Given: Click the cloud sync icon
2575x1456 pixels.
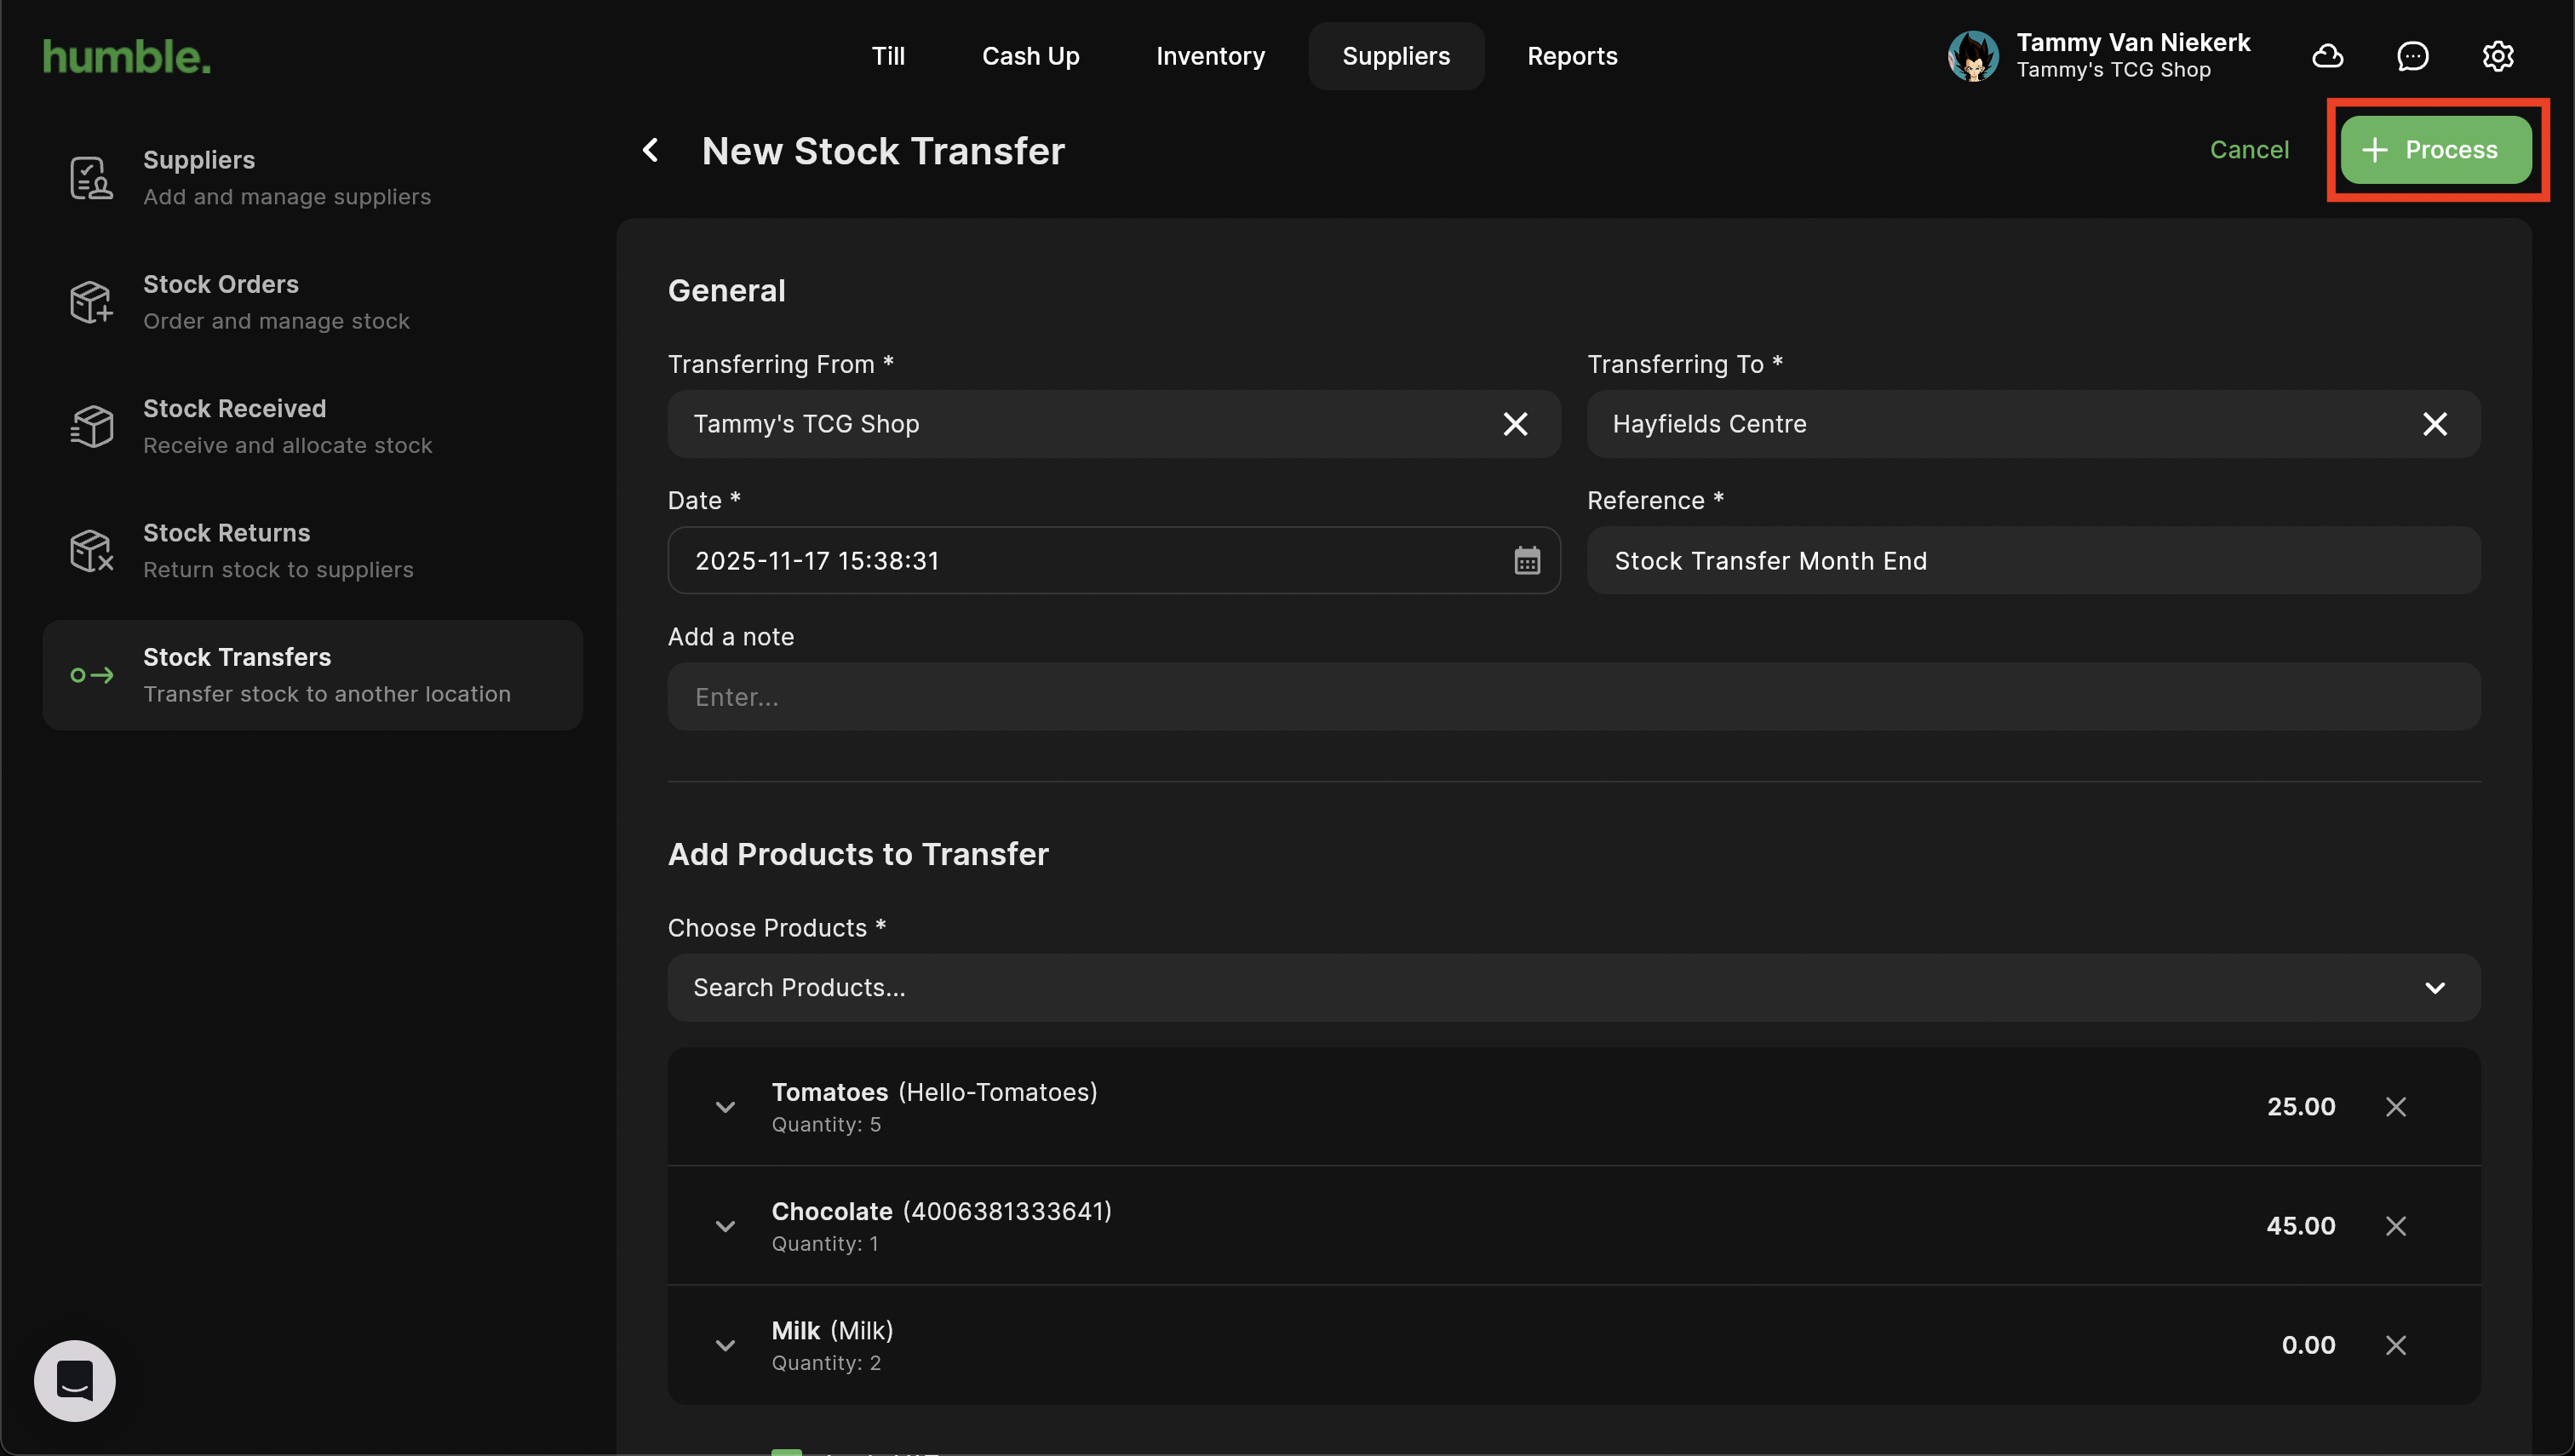Looking at the screenshot, I should pos(2327,56).
